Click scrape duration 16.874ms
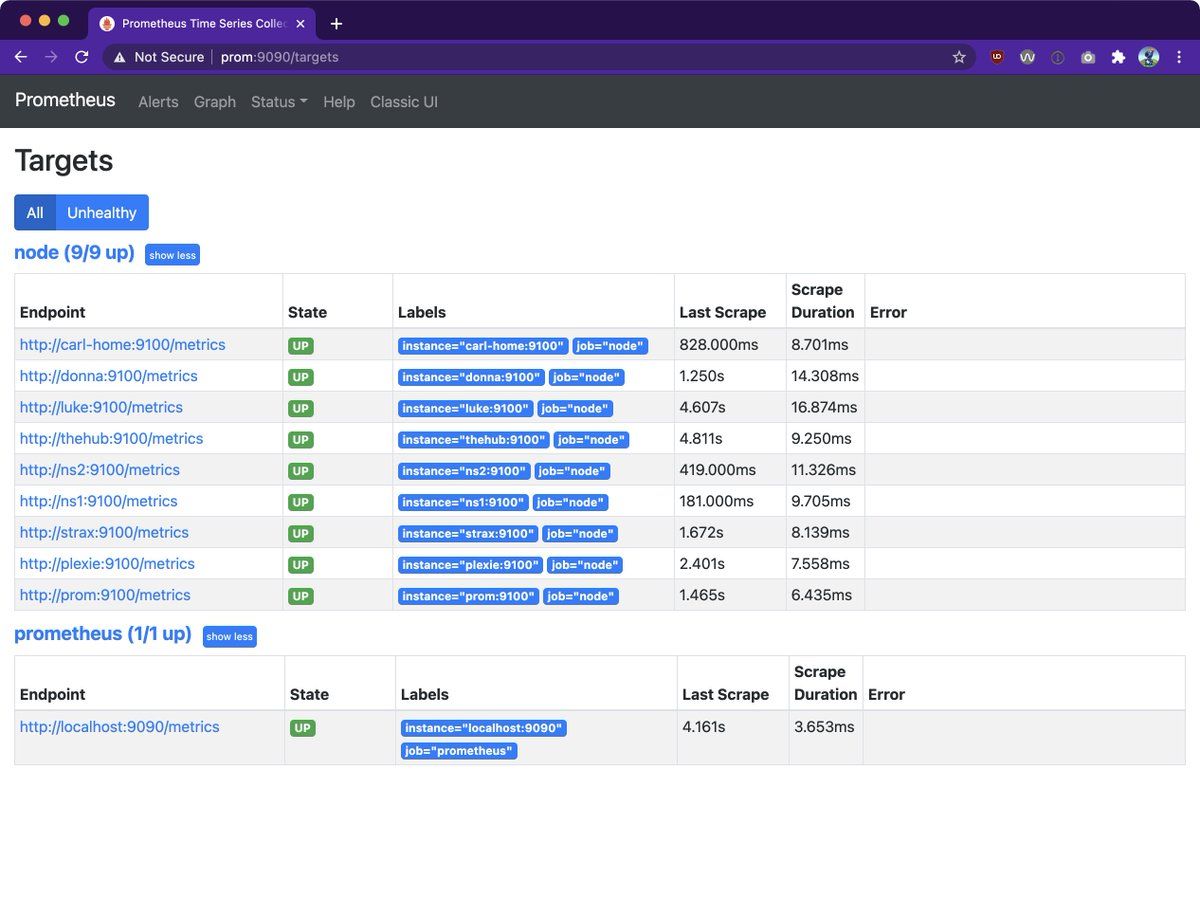This screenshot has height=898, width=1200. [x=824, y=407]
